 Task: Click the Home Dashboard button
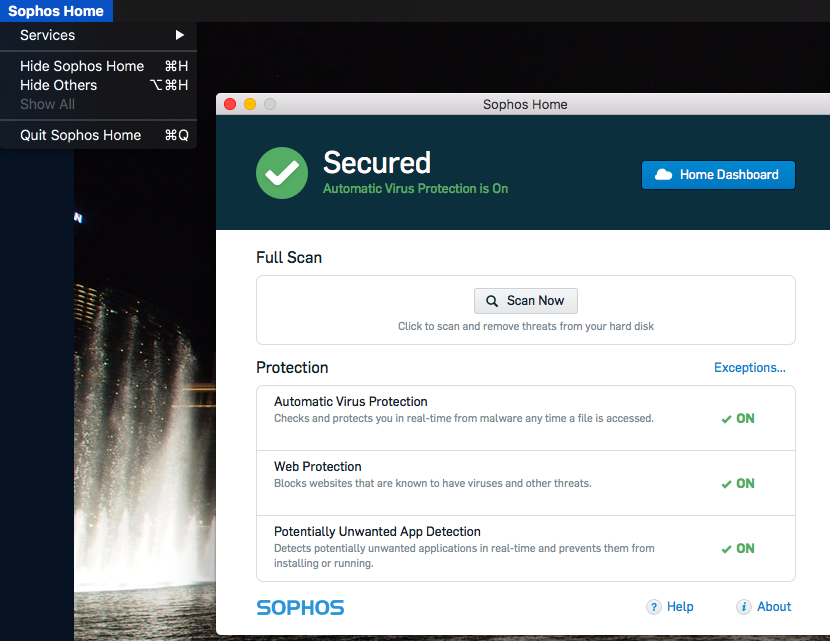pyautogui.click(x=718, y=175)
